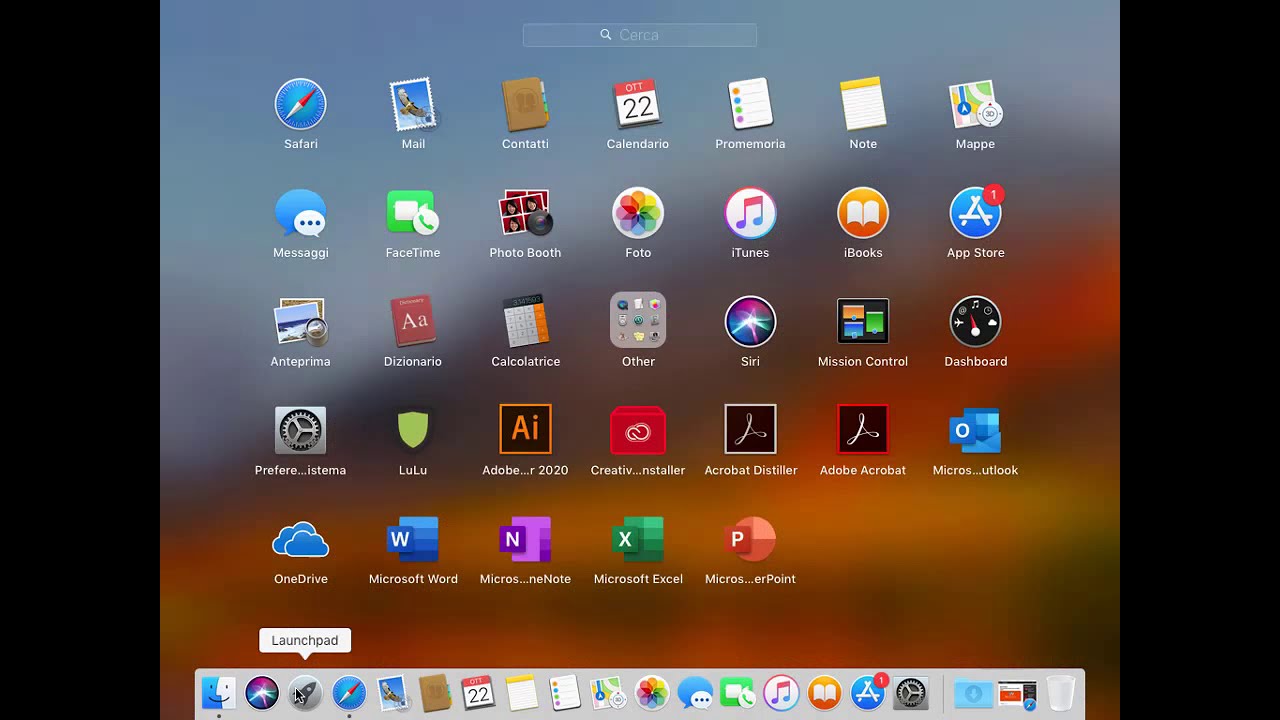Click Mail stamp icon in the Dock
Screen dimensions: 1280x720
click(x=392, y=692)
